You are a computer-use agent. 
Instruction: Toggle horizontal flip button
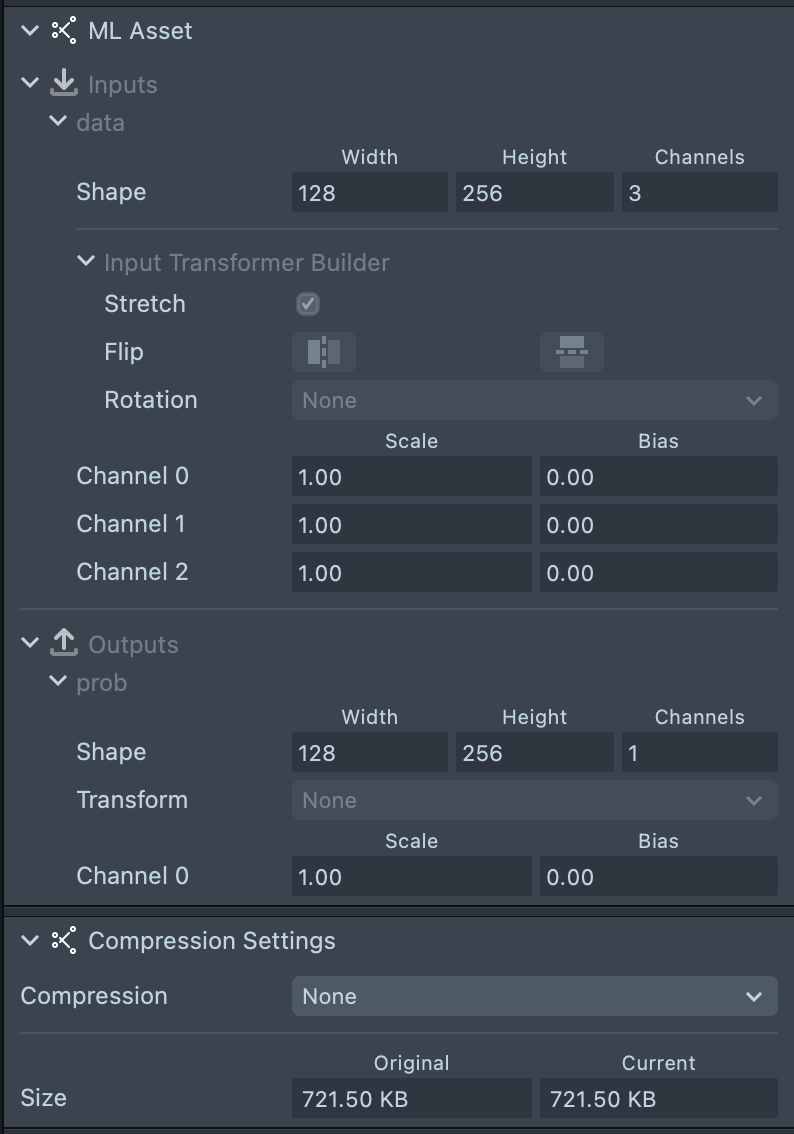[324, 352]
